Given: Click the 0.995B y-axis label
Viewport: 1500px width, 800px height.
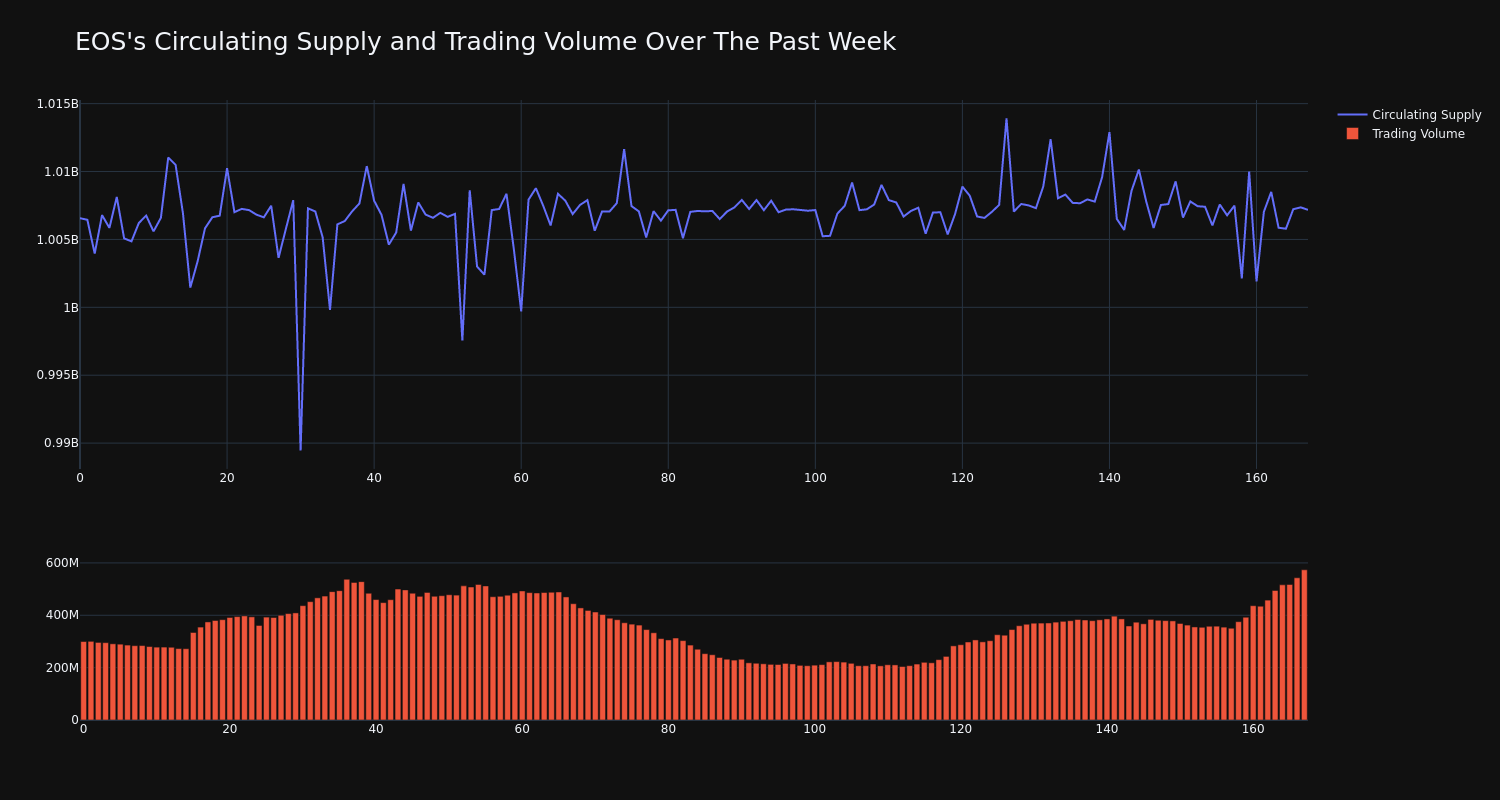Looking at the screenshot, I should click(x=57, y=375).
